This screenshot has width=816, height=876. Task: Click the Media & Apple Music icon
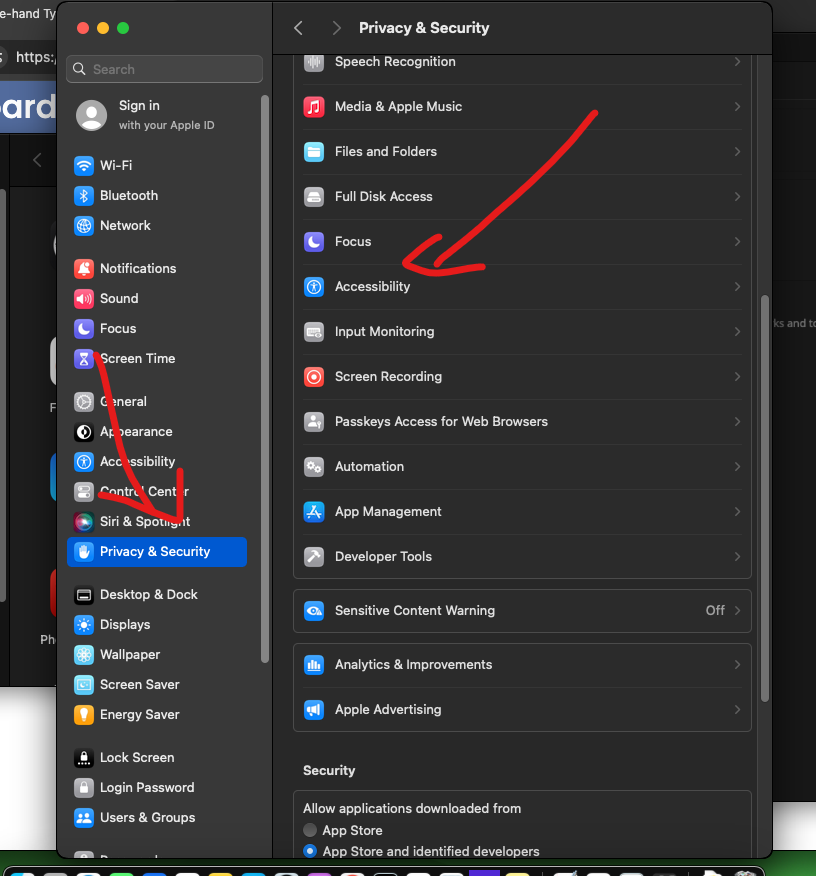tap(314, 107)
